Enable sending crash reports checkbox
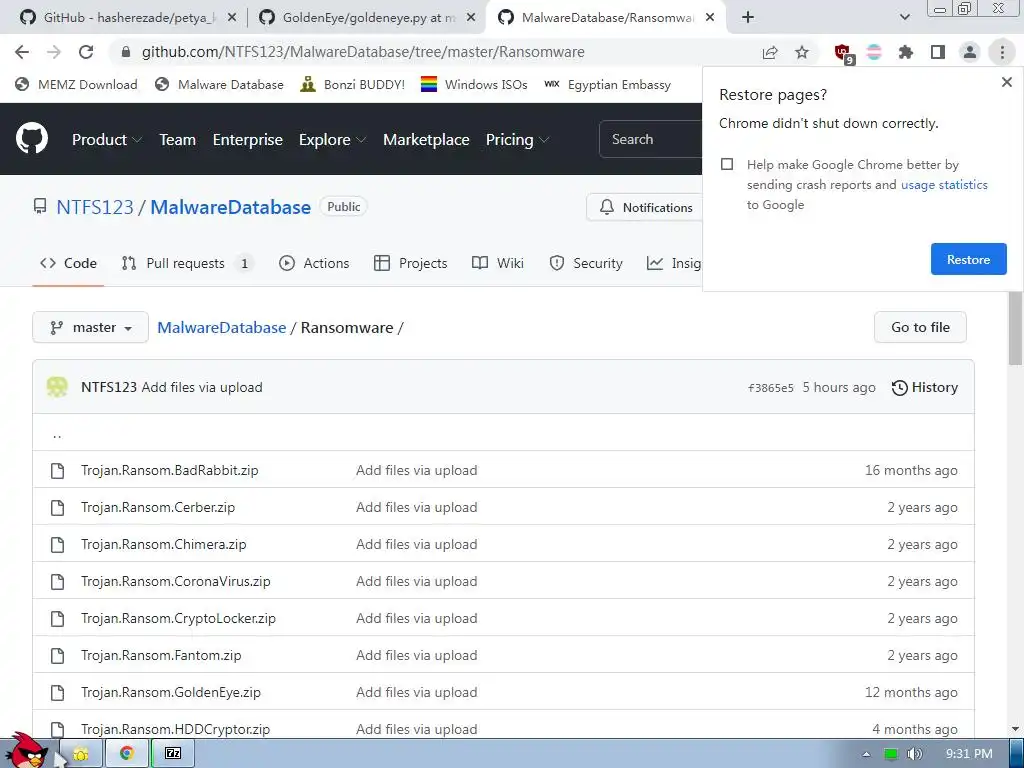 tap(727, 164)
